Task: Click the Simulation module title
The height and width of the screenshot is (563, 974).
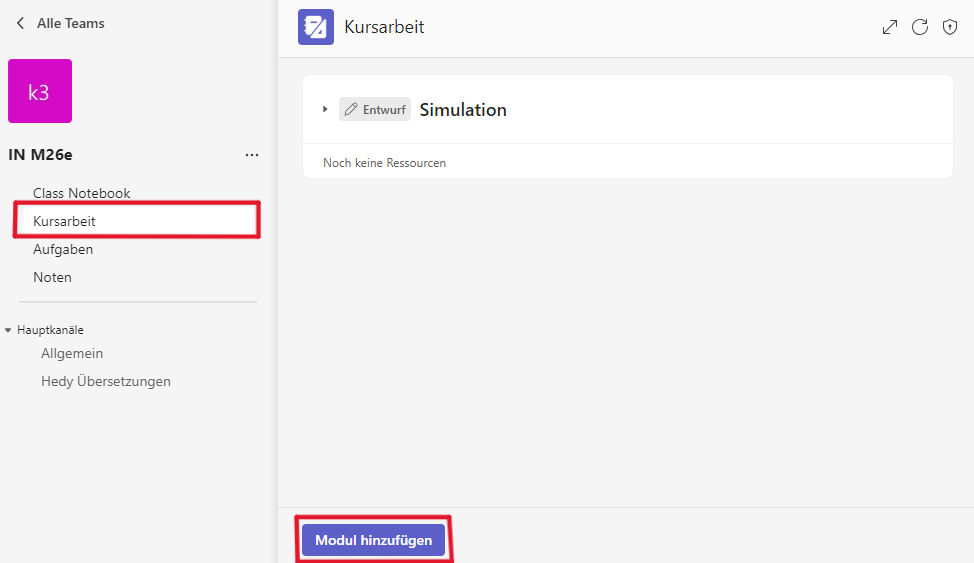Action: pos(463,109)
